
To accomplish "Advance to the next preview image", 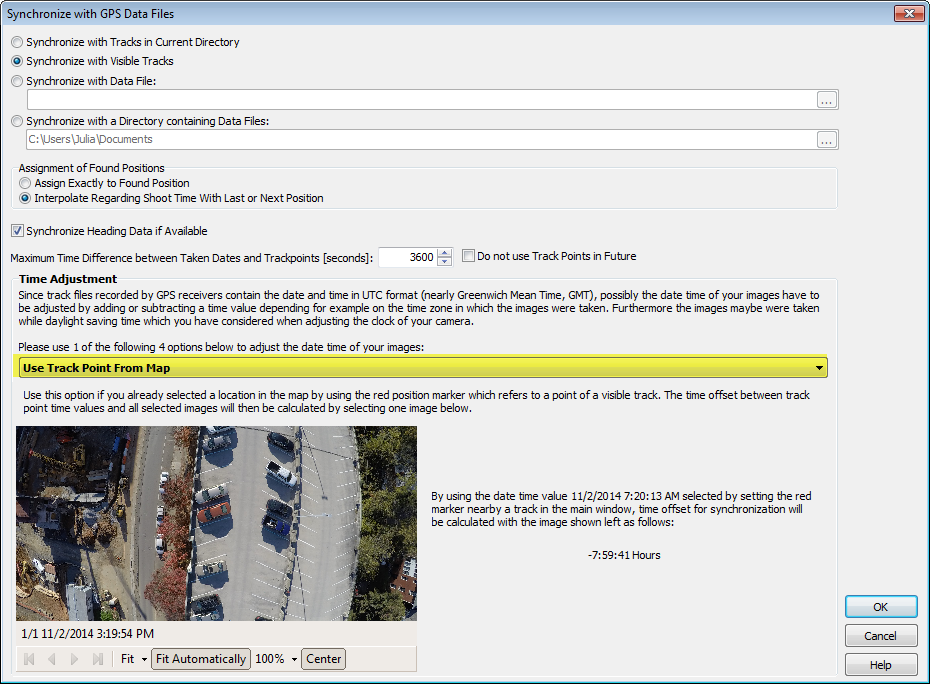I will (74, 659).
